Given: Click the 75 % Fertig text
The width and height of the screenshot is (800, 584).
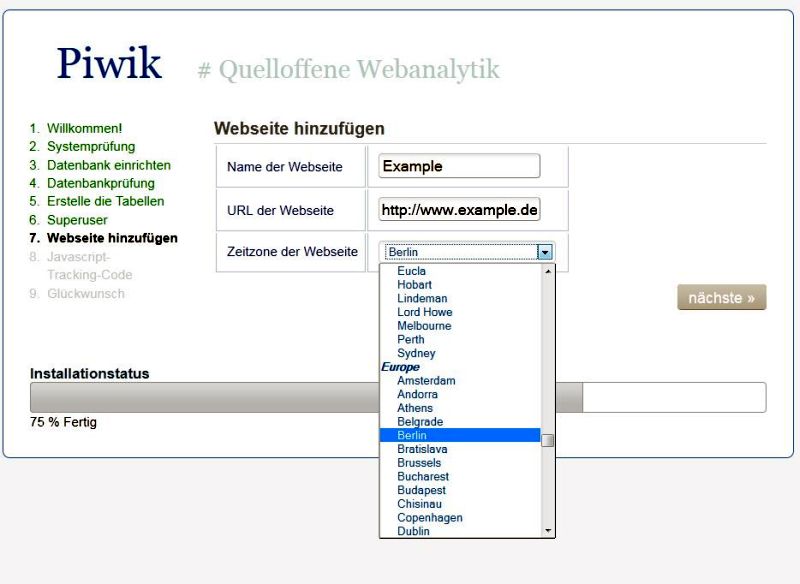Looking at the screenshot, I should click(x=63, y=422).
